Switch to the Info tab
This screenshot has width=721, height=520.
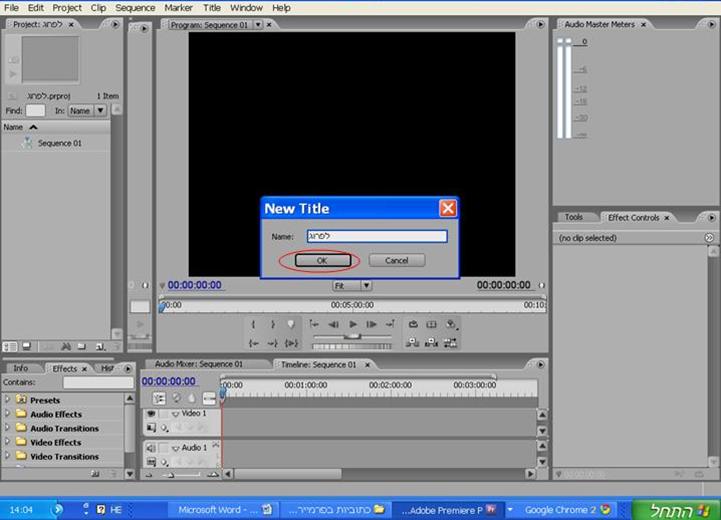coord(21,368)
